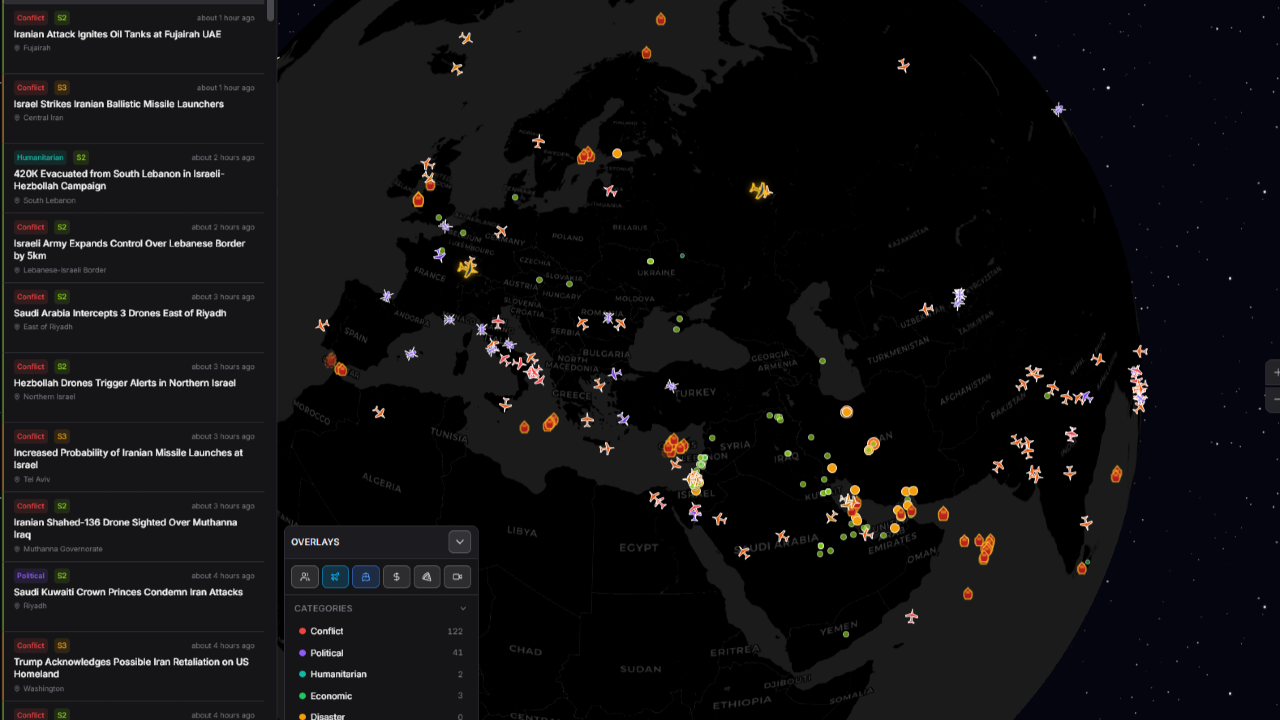This screenshot has width=1280, height=720.
Task: Click the Humanitarian tag on the evacuation article
Action: point(40,157)
